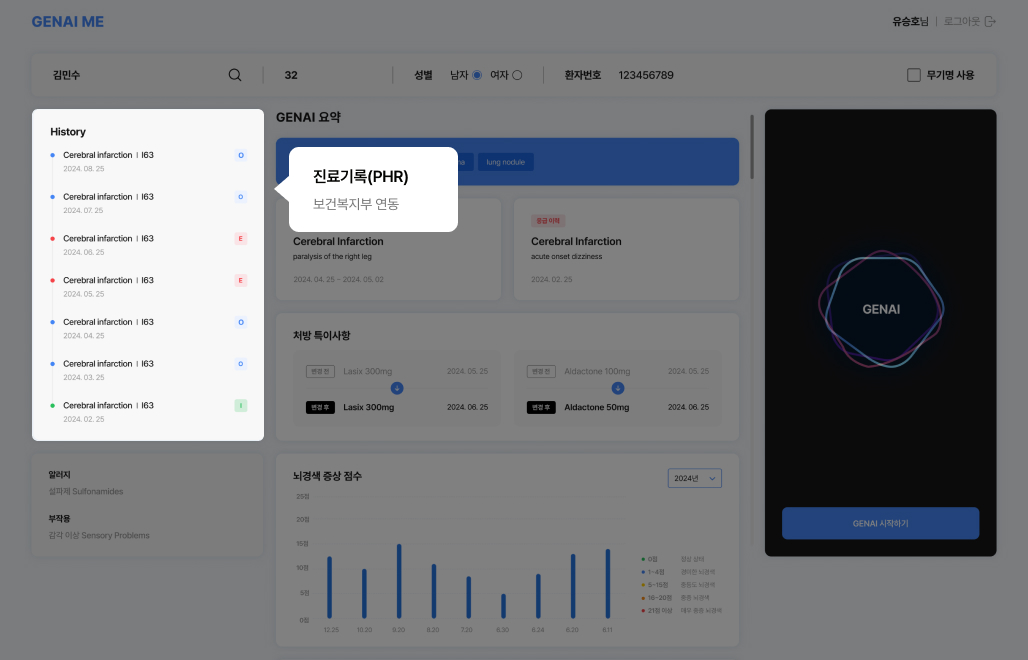Click the GENAI animated orb logo

coord(880,309)
